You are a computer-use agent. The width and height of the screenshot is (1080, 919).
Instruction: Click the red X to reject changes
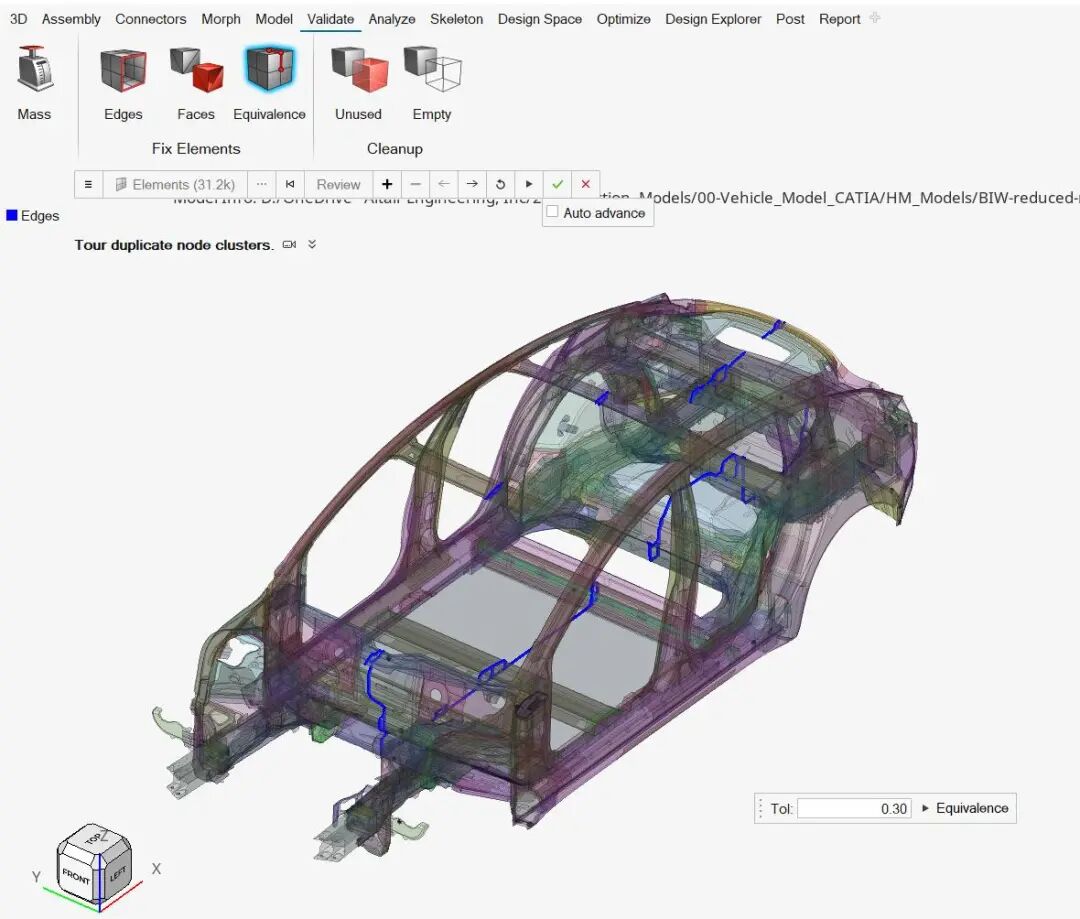click(x=585, y=184)
